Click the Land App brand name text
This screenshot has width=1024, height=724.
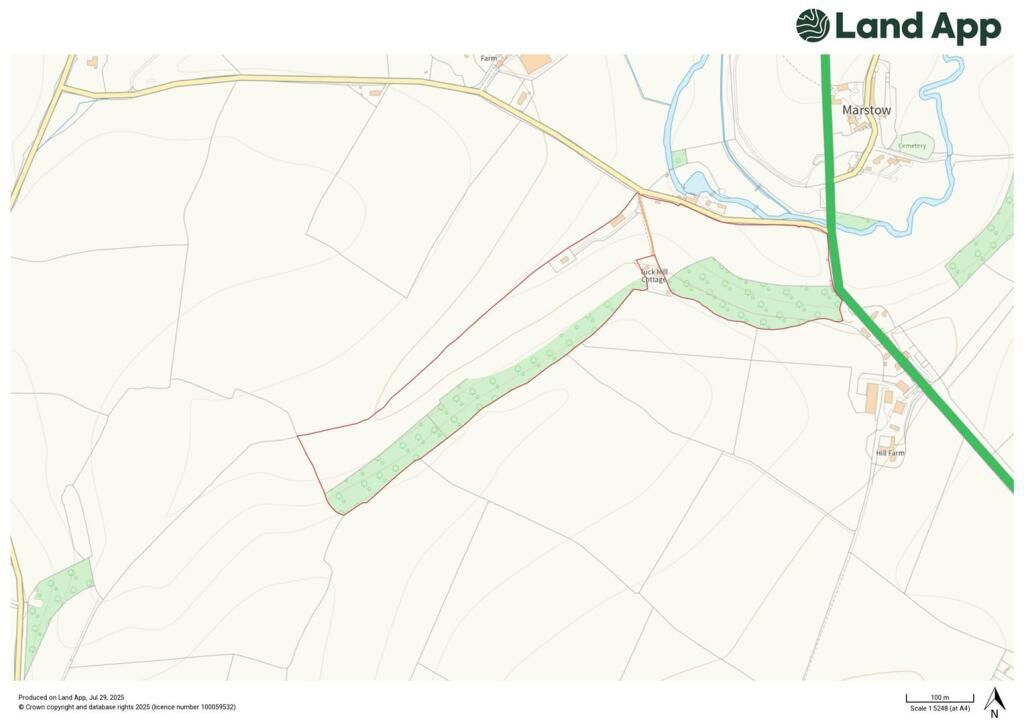coord(918,27)
